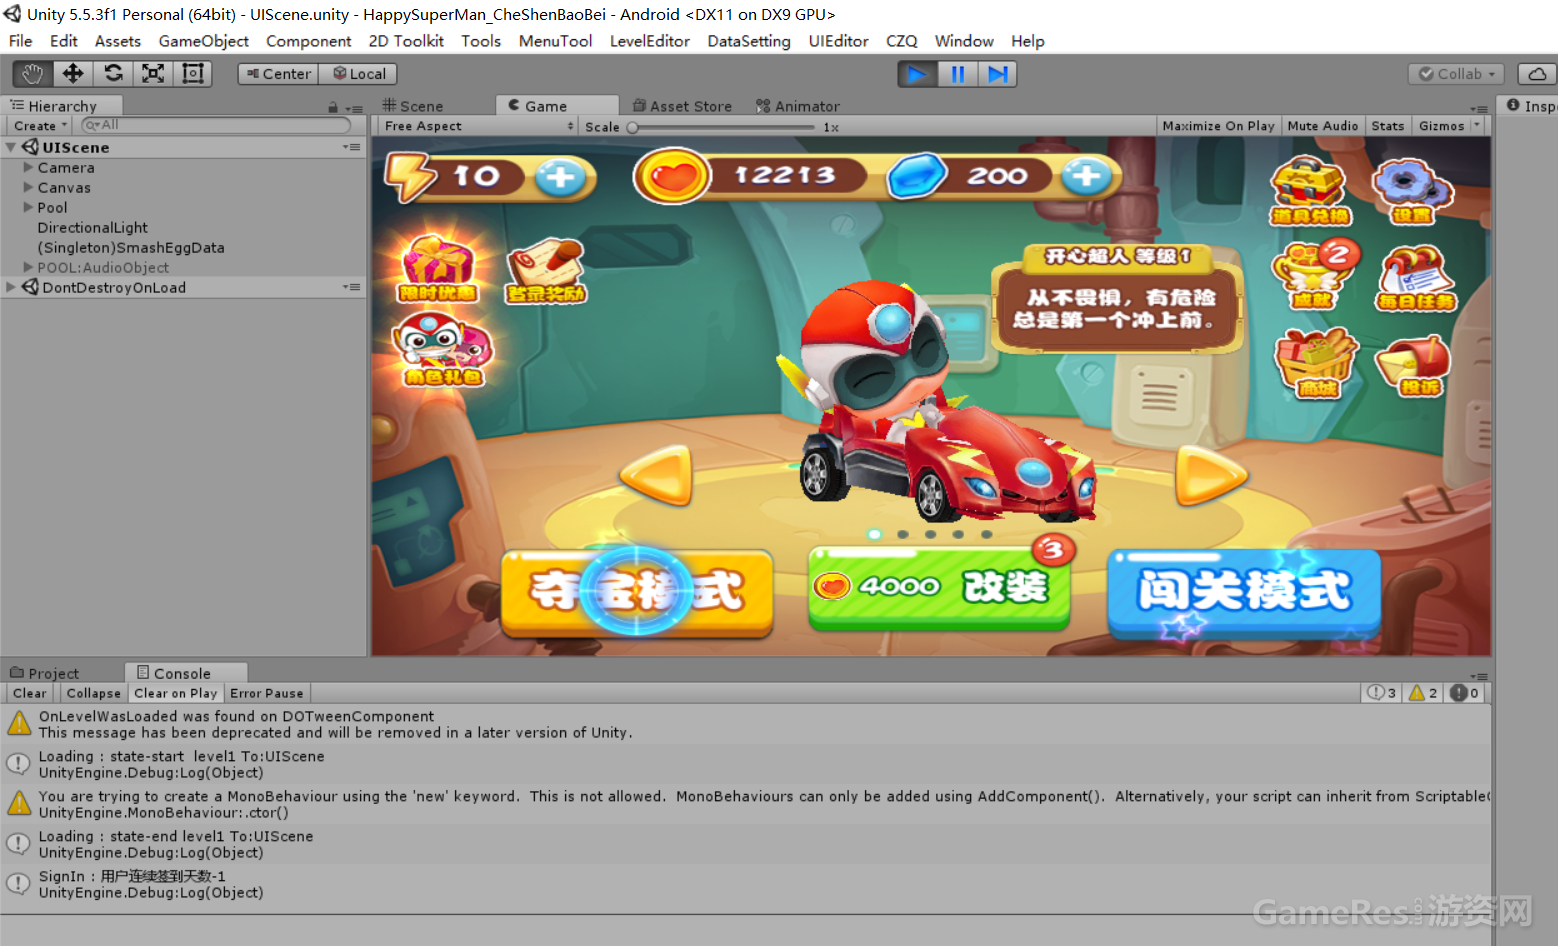This screenshot has width=1558, height=946.
Task: Toggle Mute Audio in Game view
Action: [x=1323, y=126]
